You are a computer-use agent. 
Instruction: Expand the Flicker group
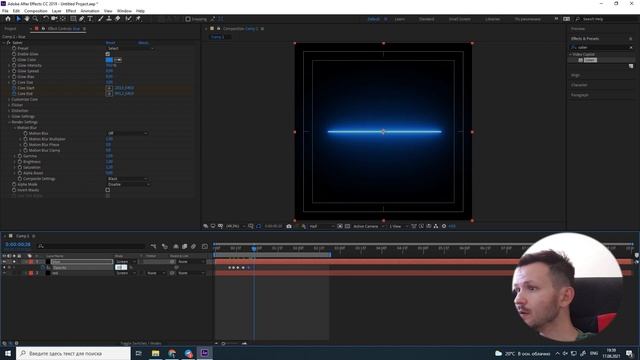click(9, 105)
